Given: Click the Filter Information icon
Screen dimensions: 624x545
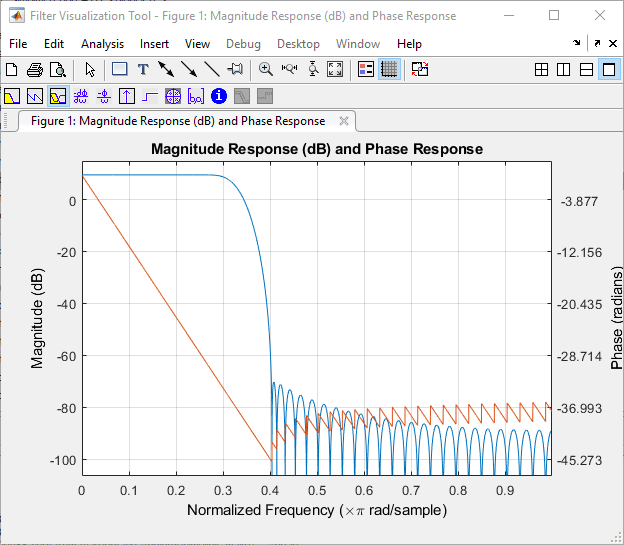Looking at the screenshot, I should click(219, 97).
